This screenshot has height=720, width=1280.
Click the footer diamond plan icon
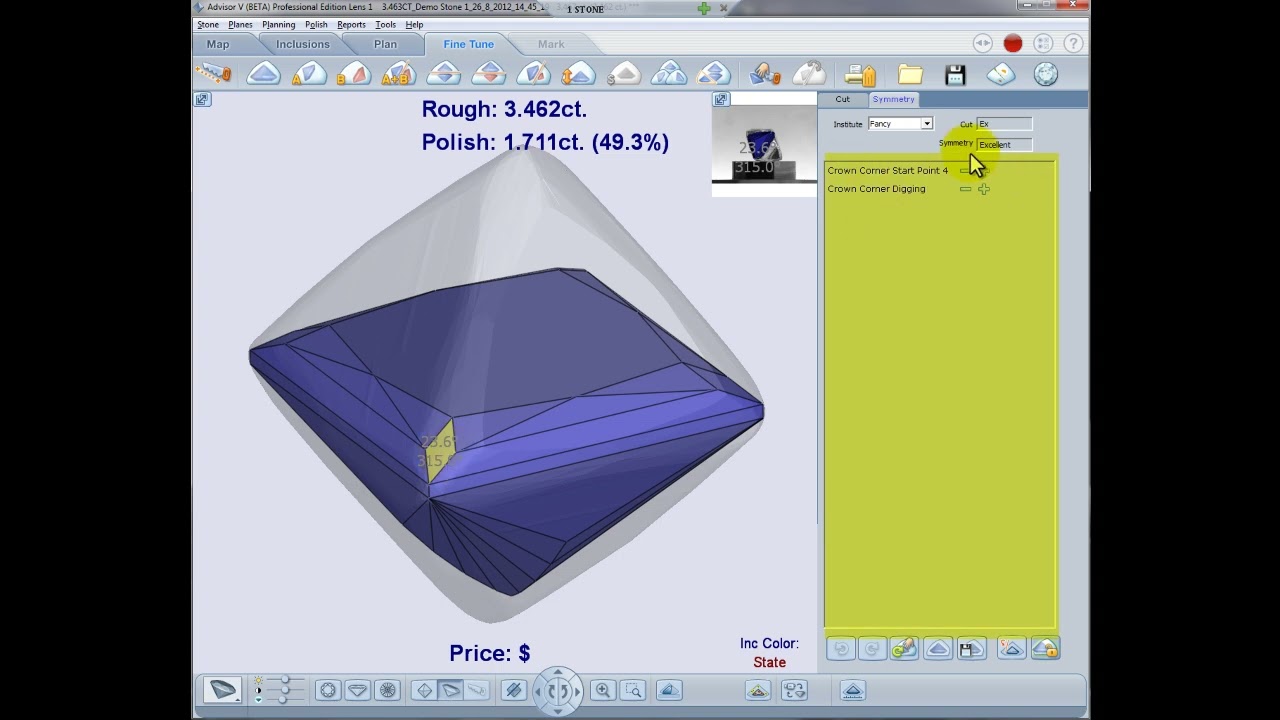938,649
